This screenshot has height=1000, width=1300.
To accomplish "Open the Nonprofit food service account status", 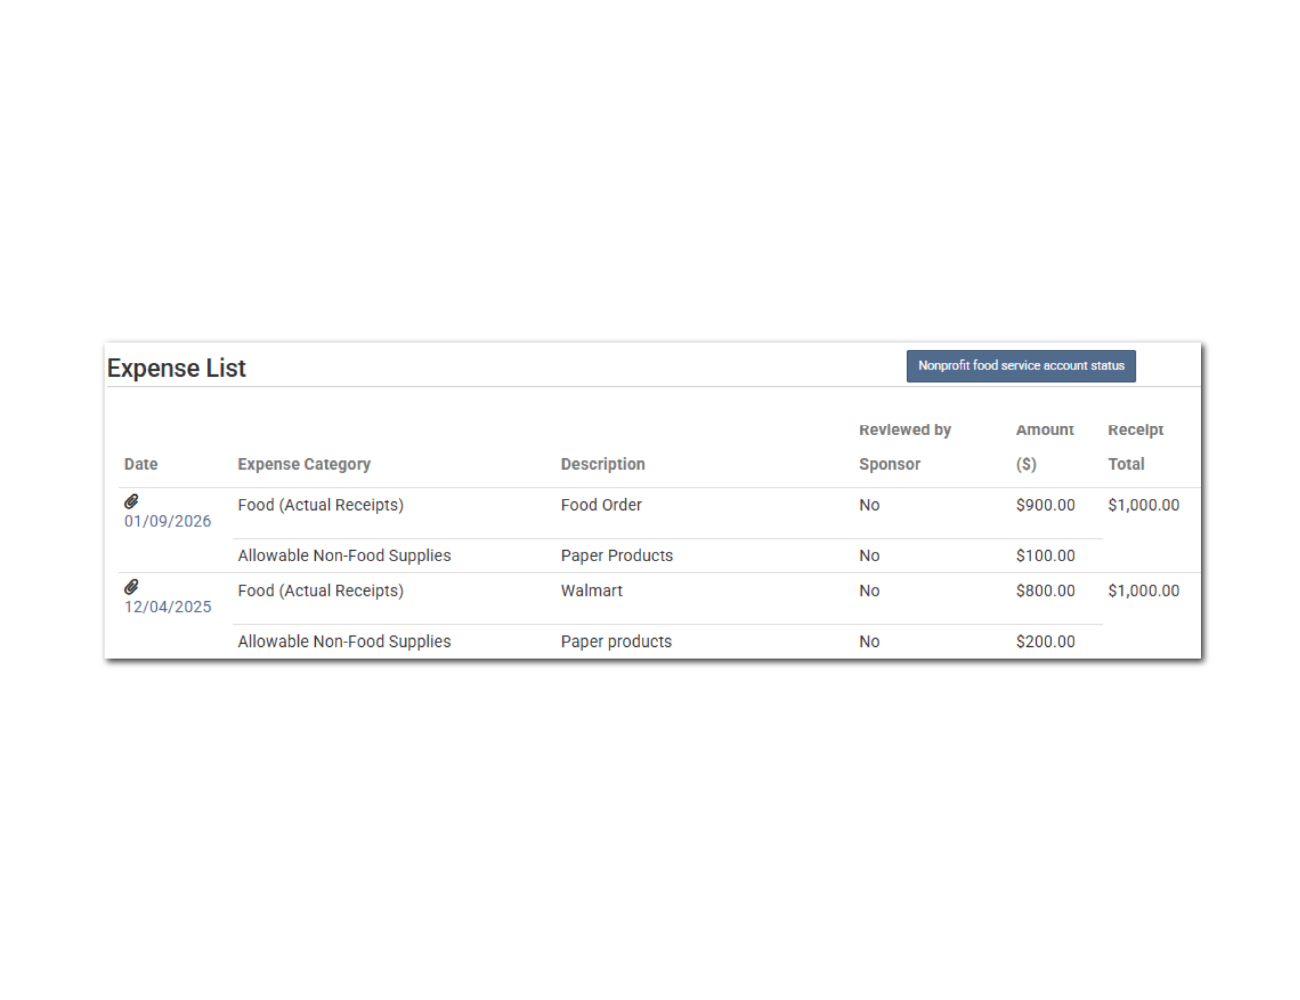I will tap(1020, 366).
